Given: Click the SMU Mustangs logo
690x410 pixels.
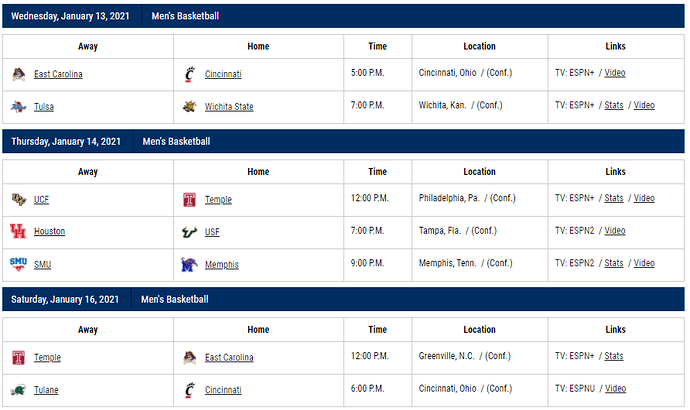Looking at the screenshot, I should coord(18,264).
